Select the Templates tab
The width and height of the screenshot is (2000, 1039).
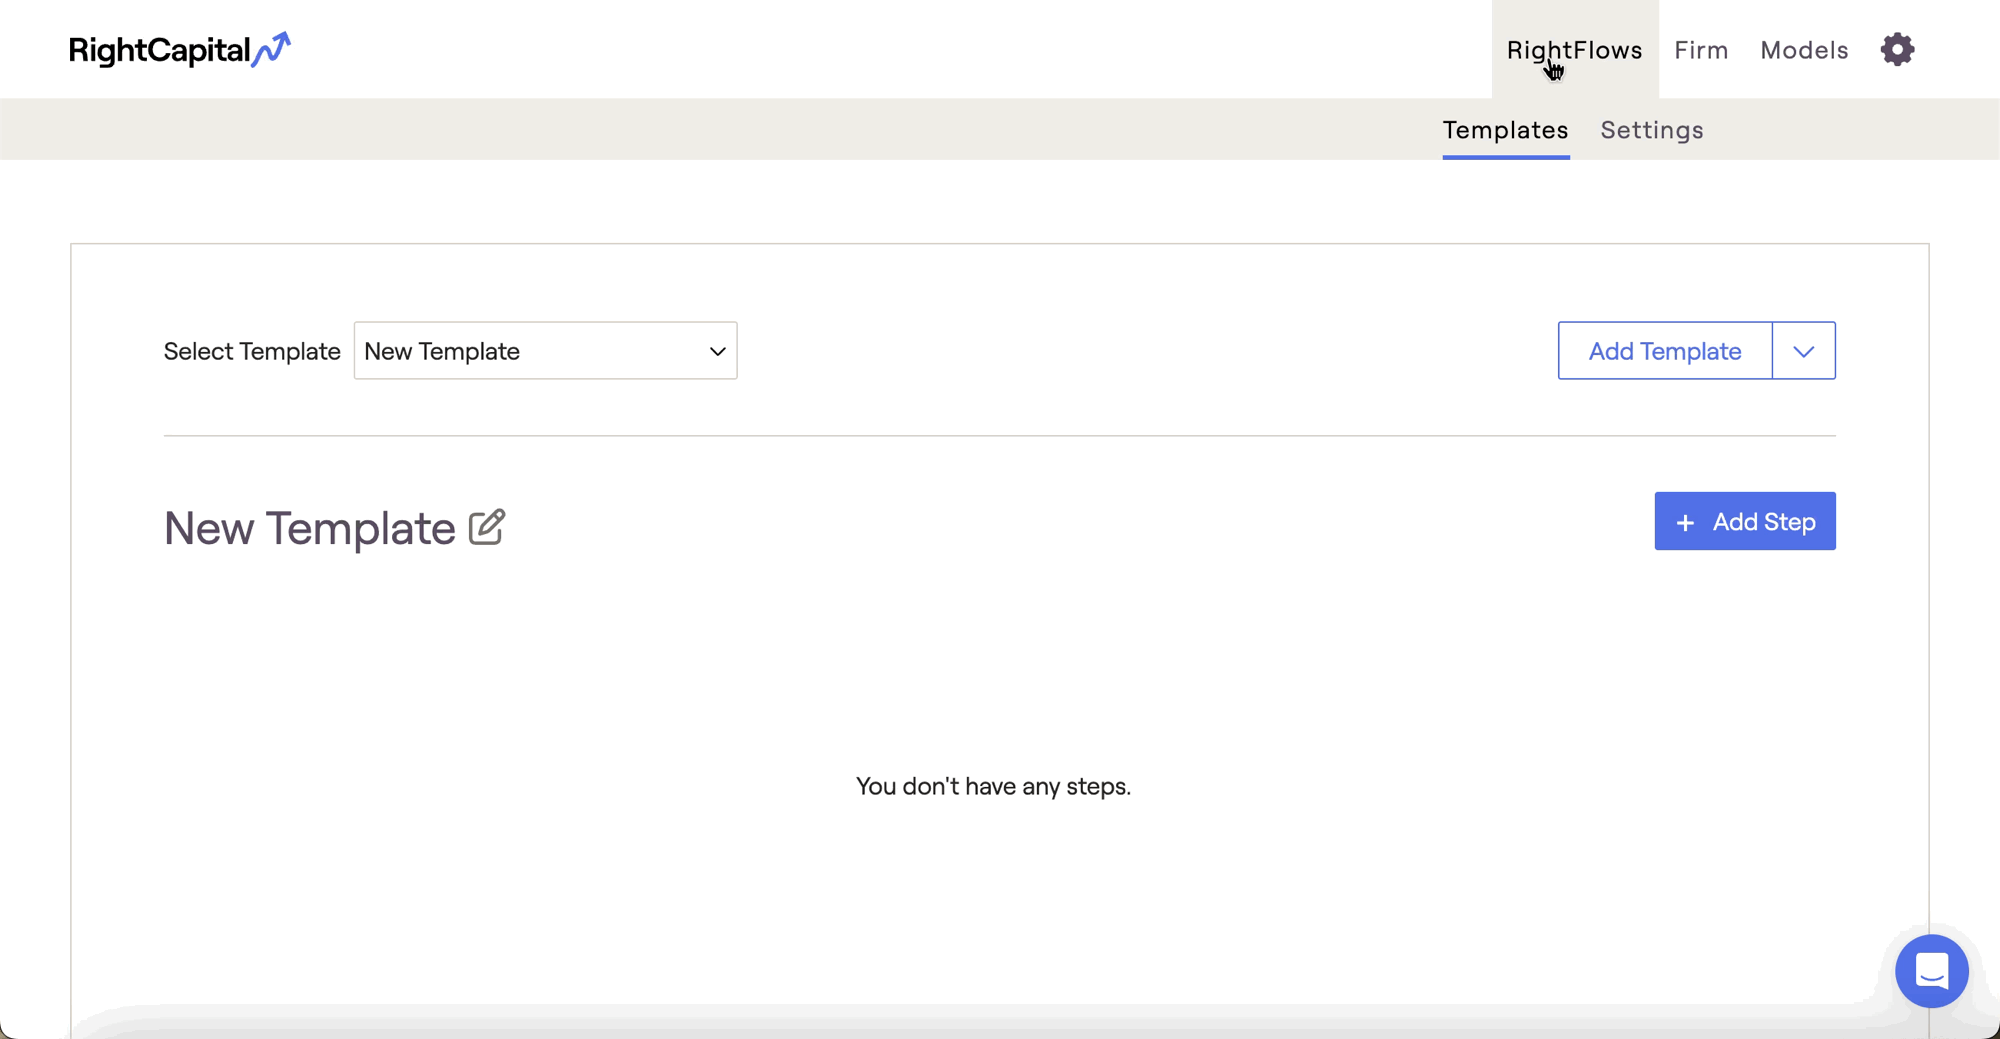click(x=1505, y=130)
